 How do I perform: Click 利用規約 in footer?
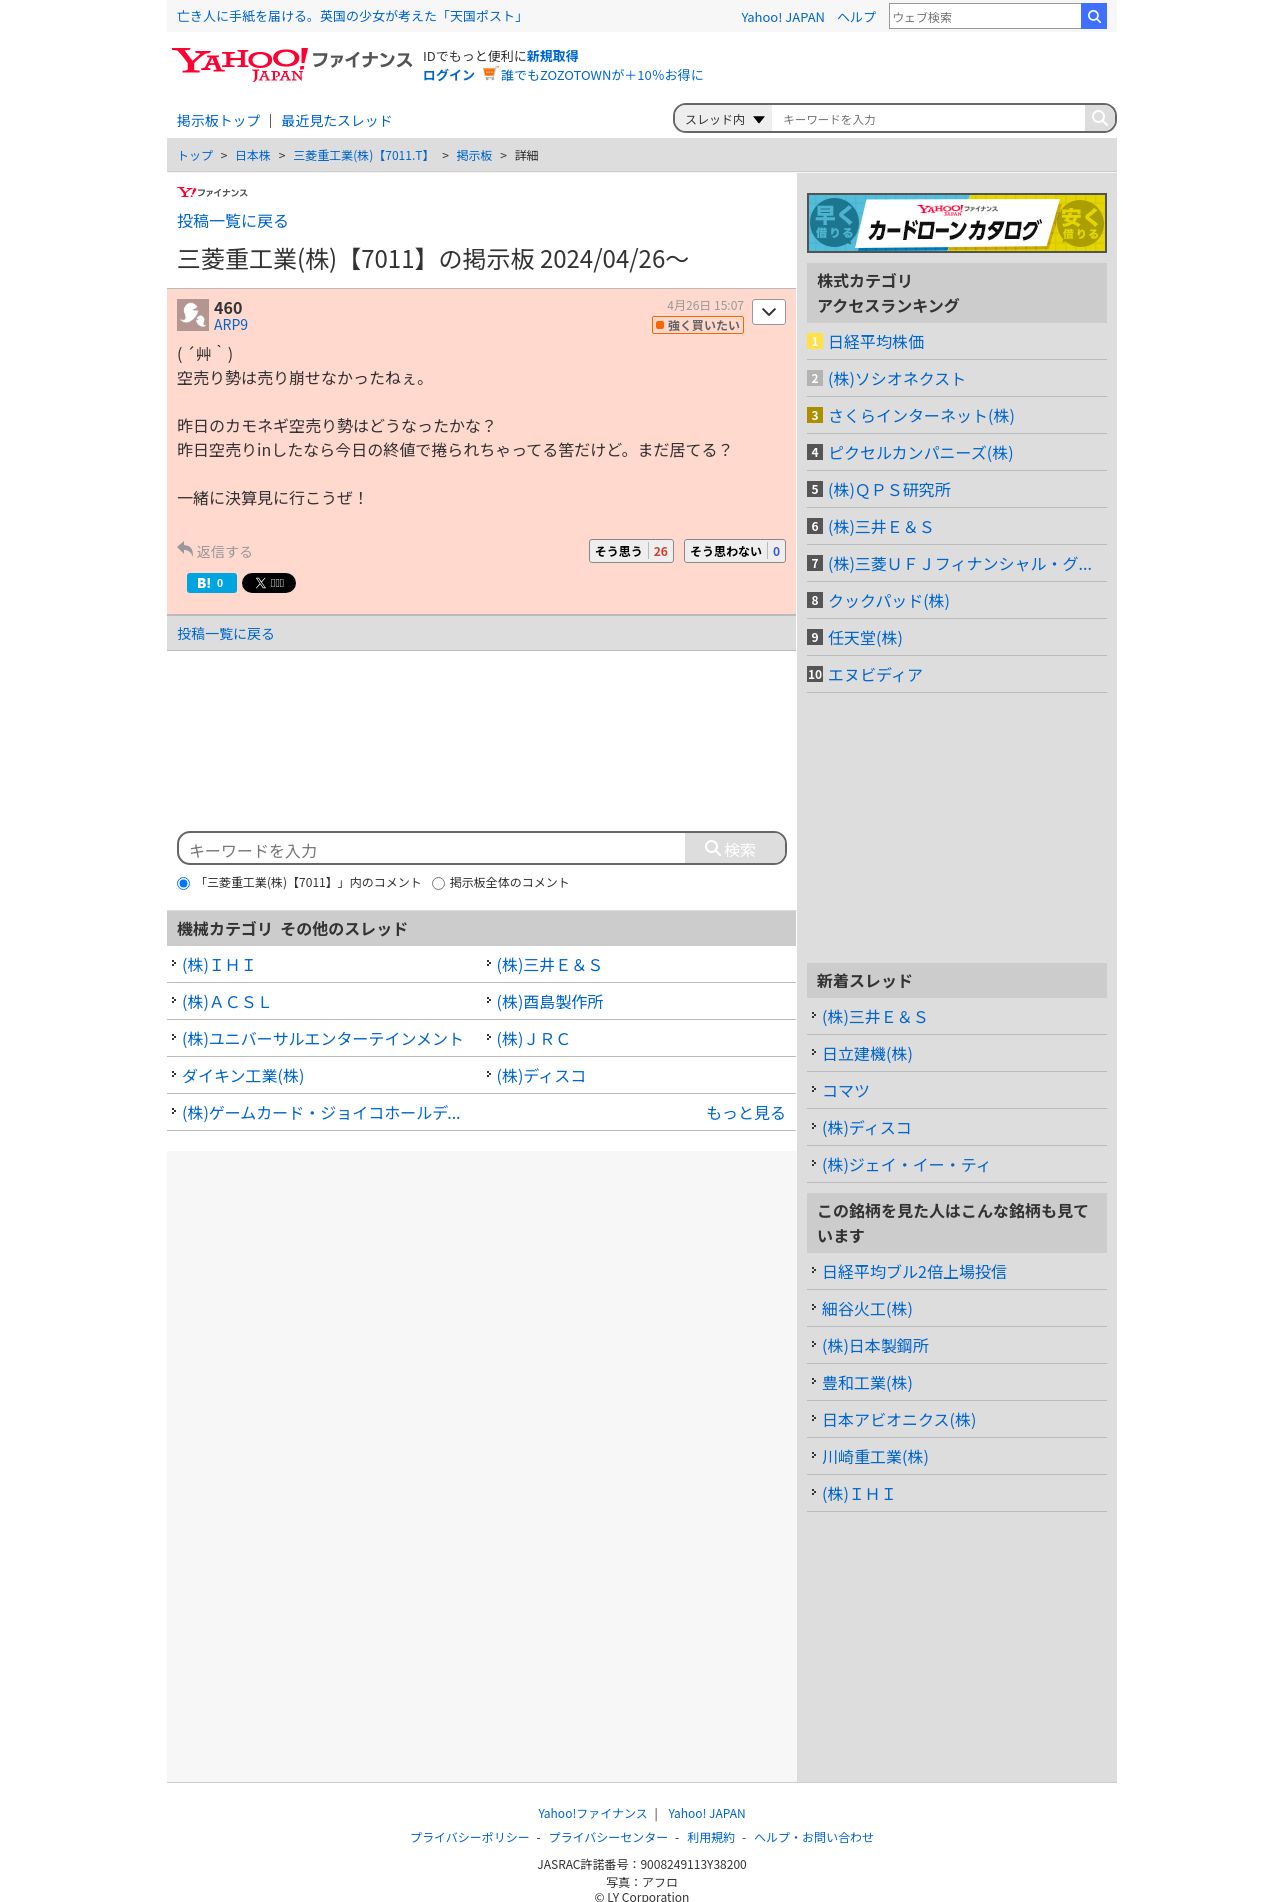[711, 1838]
